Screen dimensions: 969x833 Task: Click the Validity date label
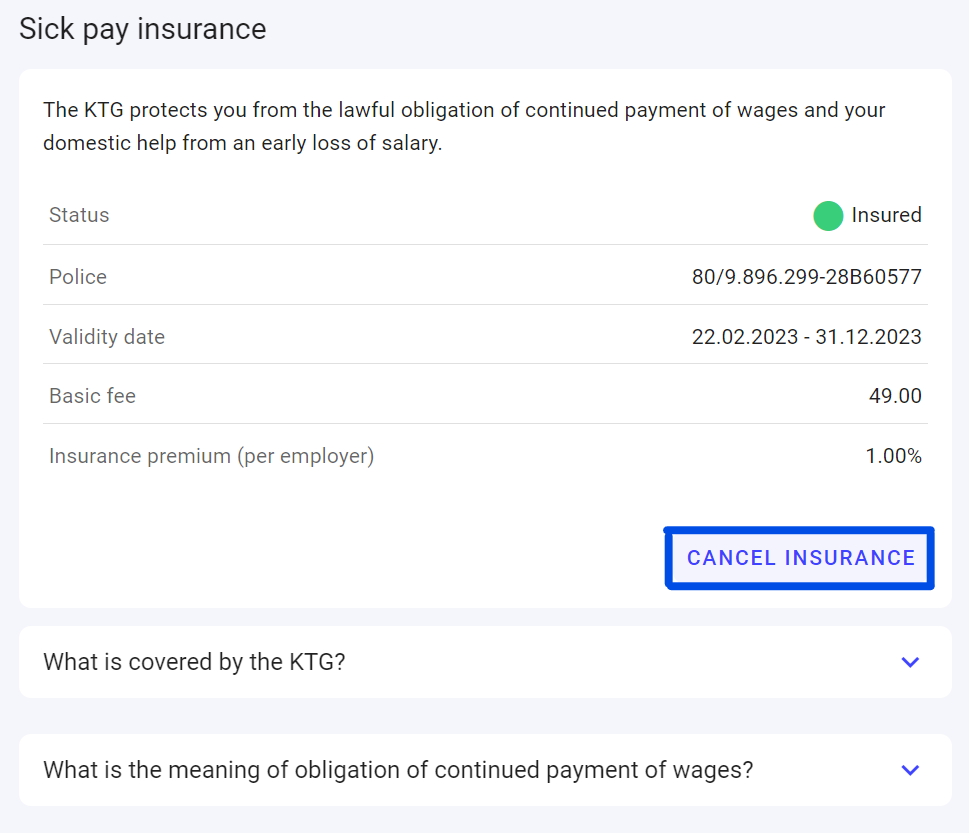click(107, 337)
